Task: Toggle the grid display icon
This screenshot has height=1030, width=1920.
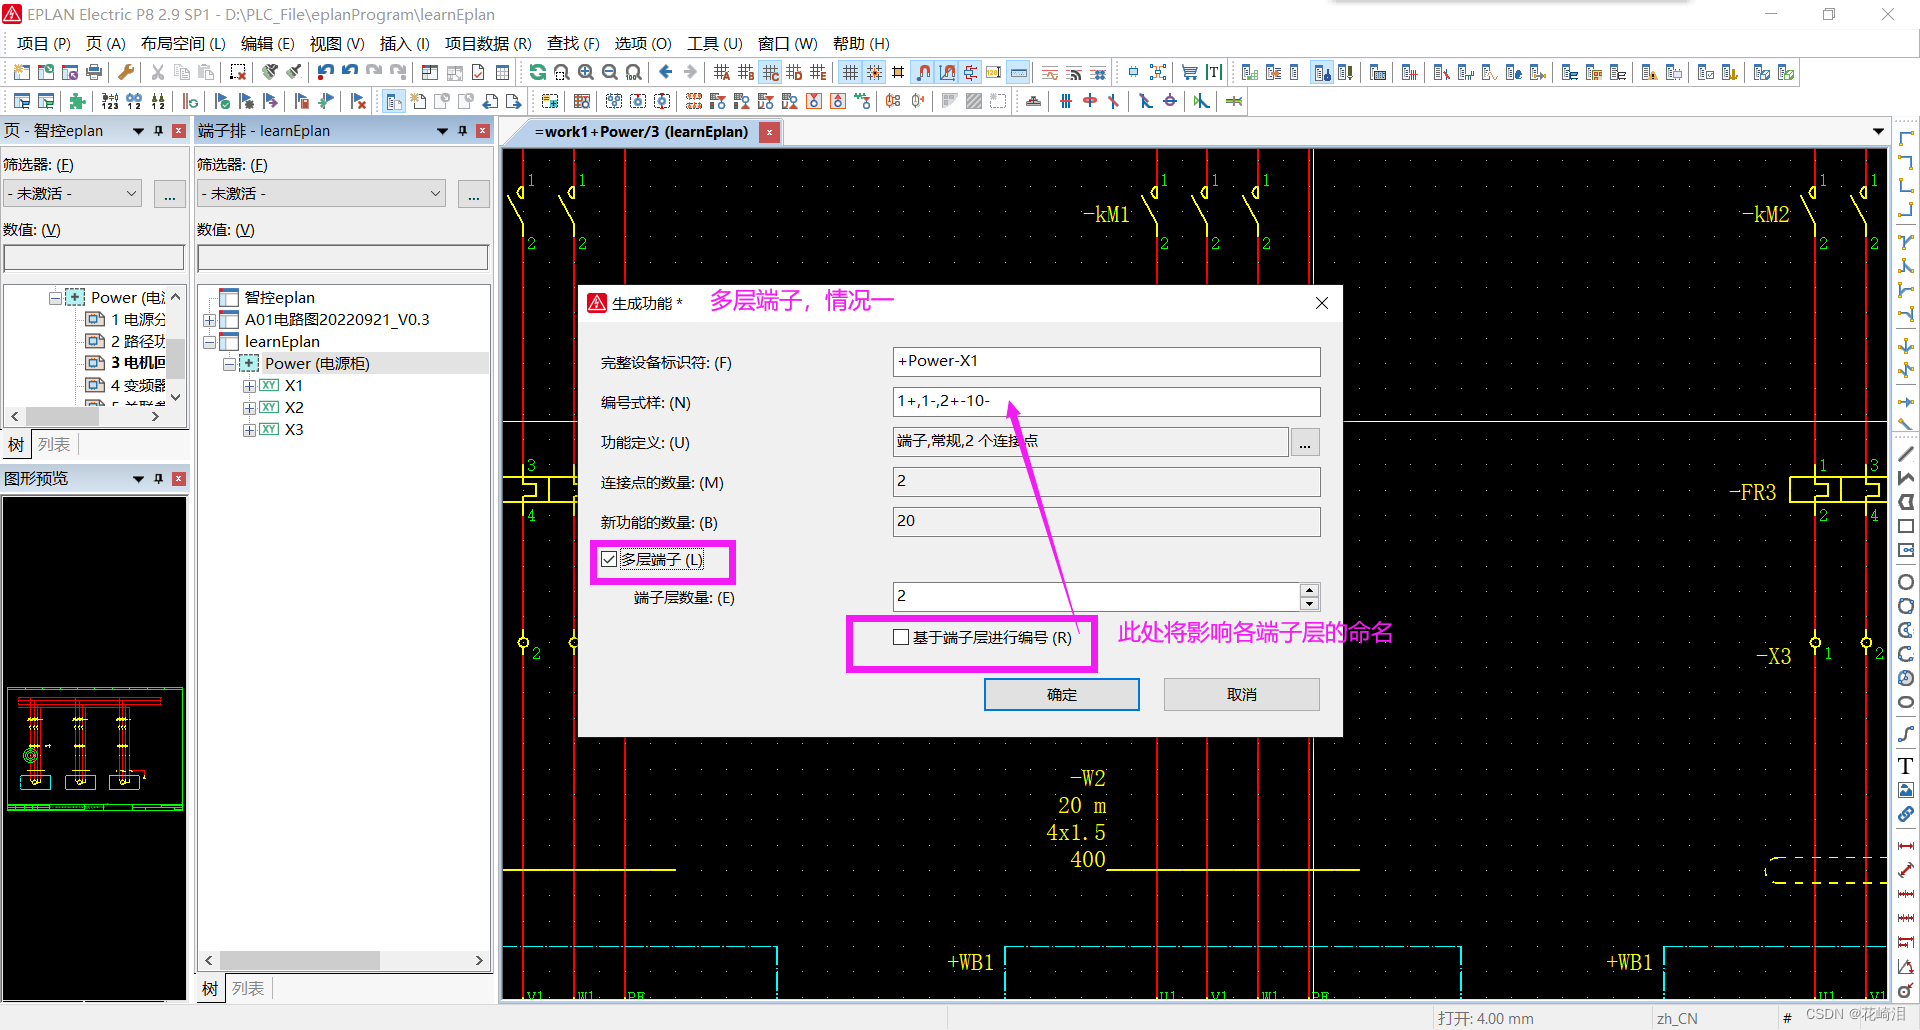Action: pyautogui.click(x=850, y=72)
